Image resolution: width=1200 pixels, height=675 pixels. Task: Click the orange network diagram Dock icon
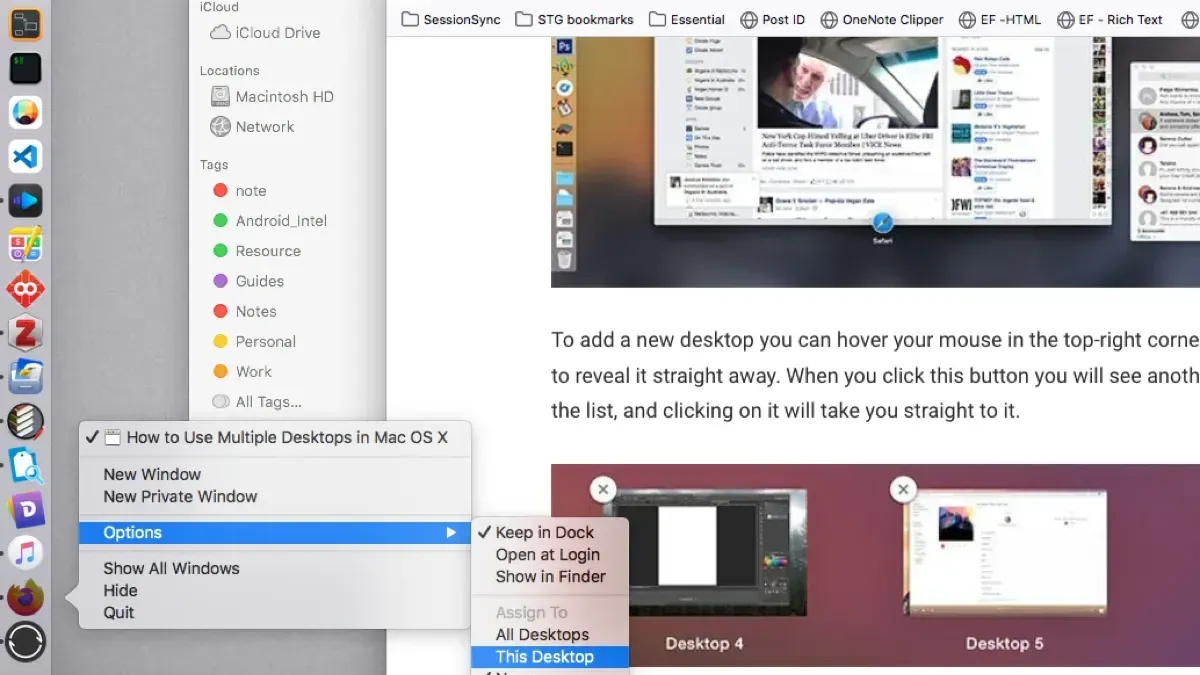[x=25, y=23]
